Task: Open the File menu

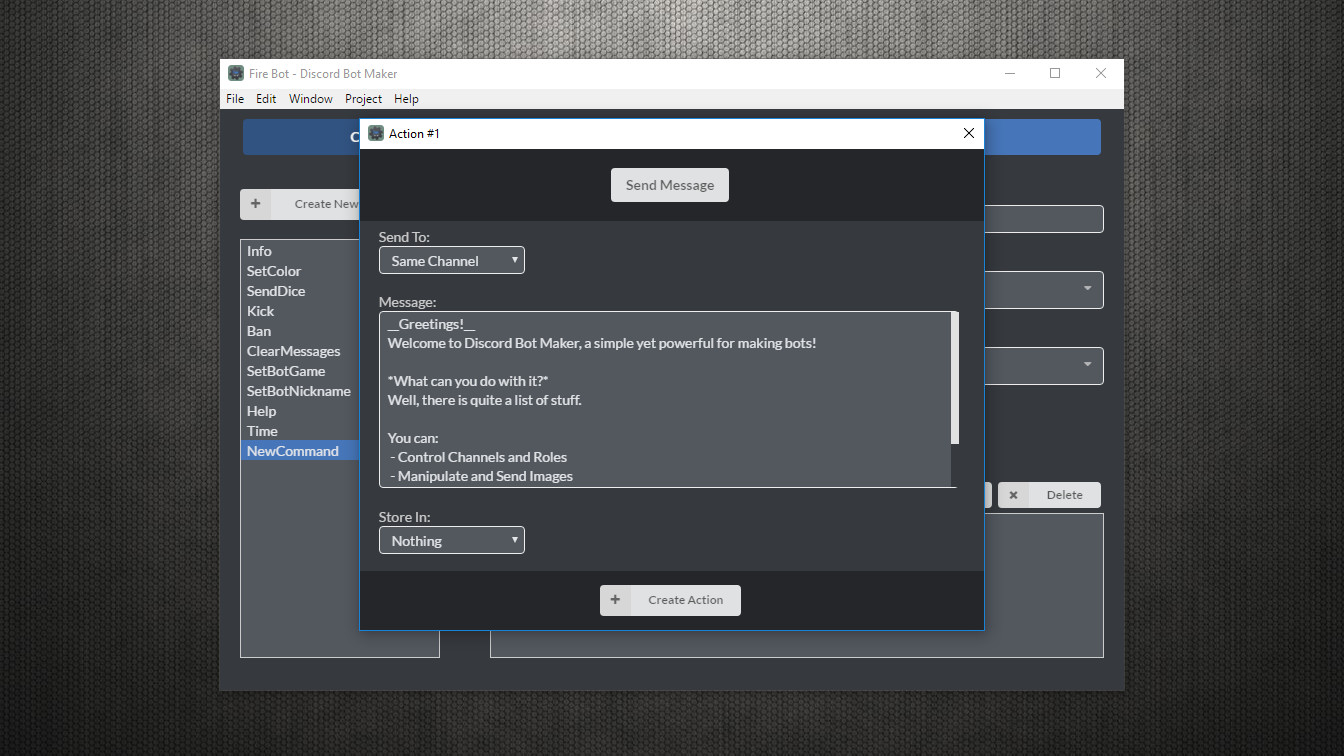Action: (x=234, y=98)
